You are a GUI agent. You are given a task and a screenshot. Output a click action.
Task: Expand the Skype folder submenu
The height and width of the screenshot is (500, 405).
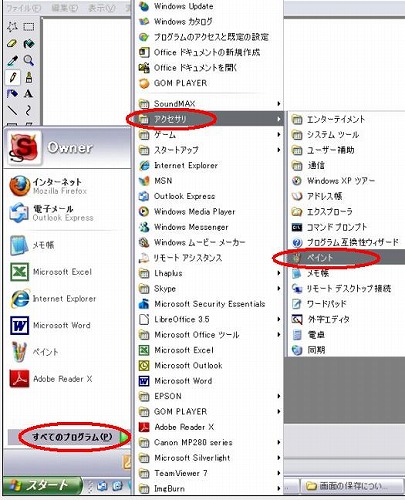(x=210, y=289)
